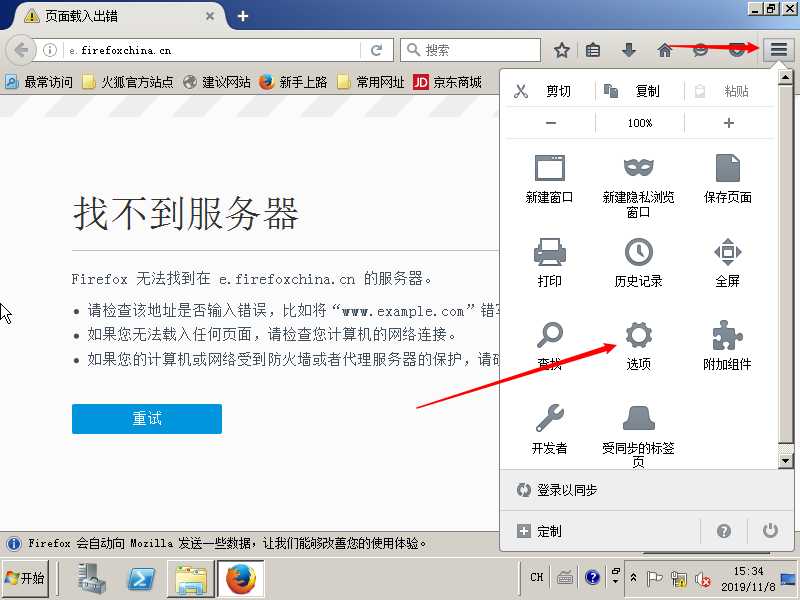Viewport: 800px width, 600px height.
Task: Click the bookmark star icon
Action: (x=562, y=50)
